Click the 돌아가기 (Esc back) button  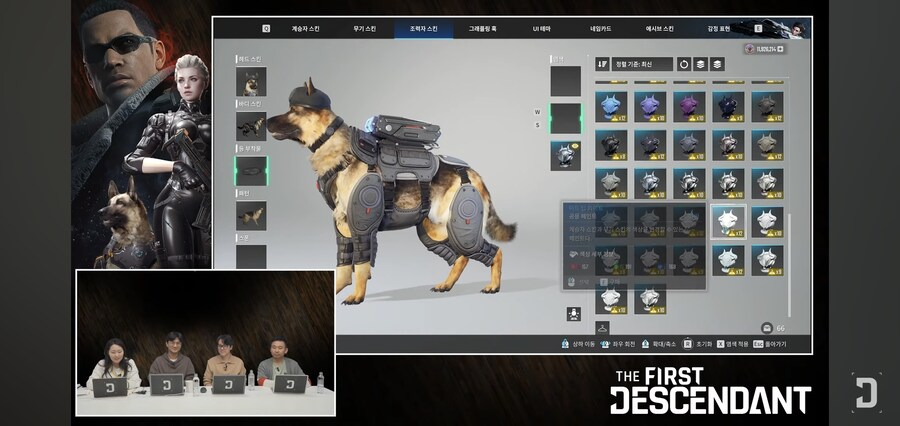tap(778, 344)
